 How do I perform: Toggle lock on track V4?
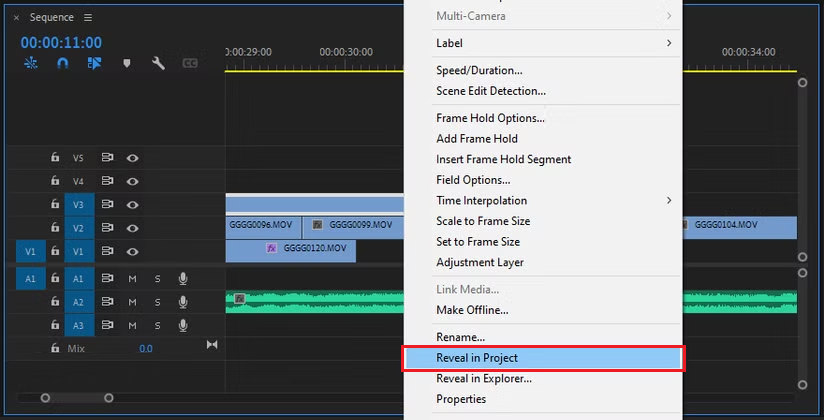(x=55, y=181)
